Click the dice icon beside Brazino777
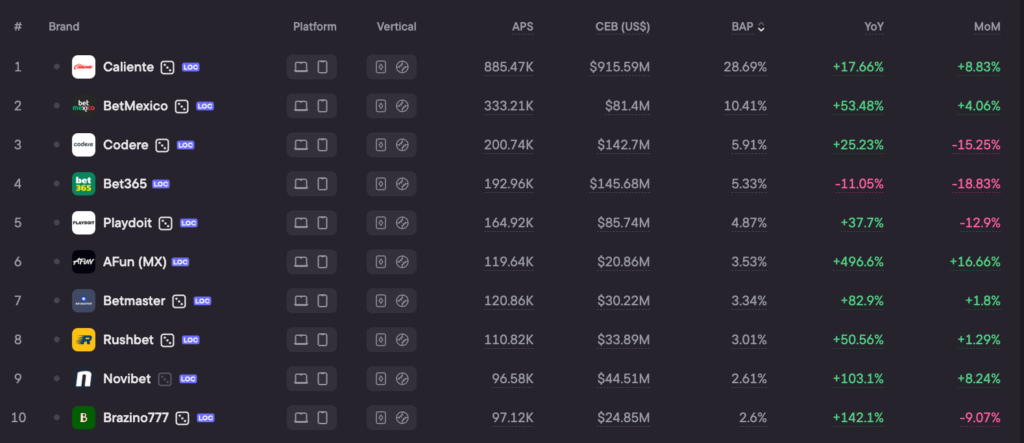 183,418
